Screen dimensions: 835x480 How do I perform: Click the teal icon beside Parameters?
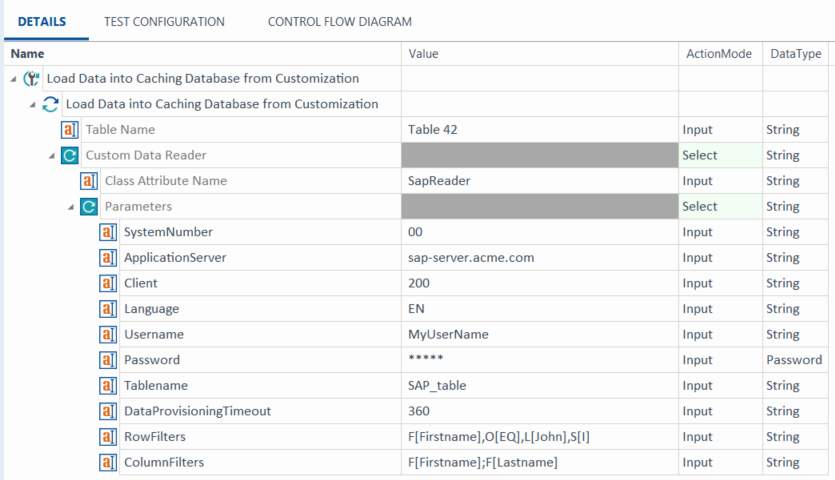pos(89,207)
